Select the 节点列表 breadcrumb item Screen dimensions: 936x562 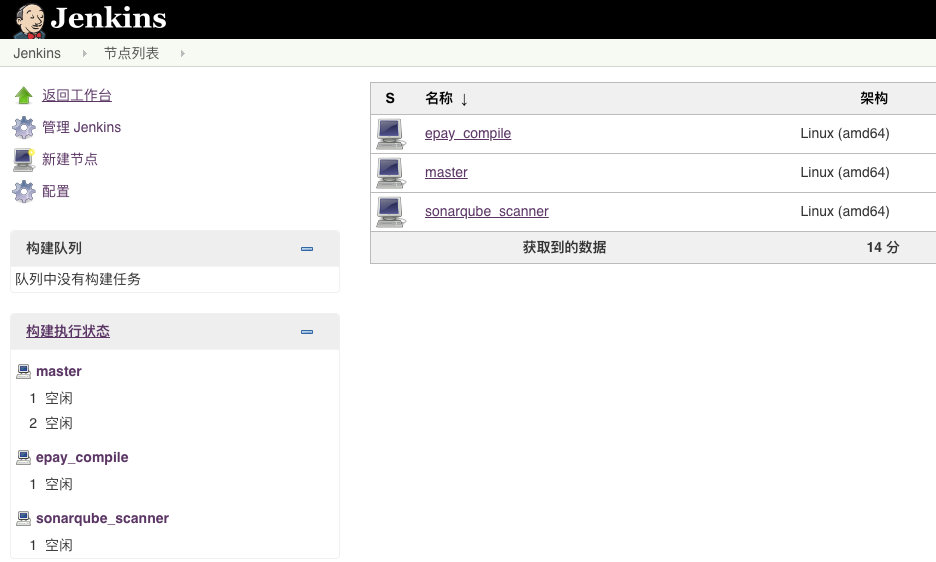(131, 54)
